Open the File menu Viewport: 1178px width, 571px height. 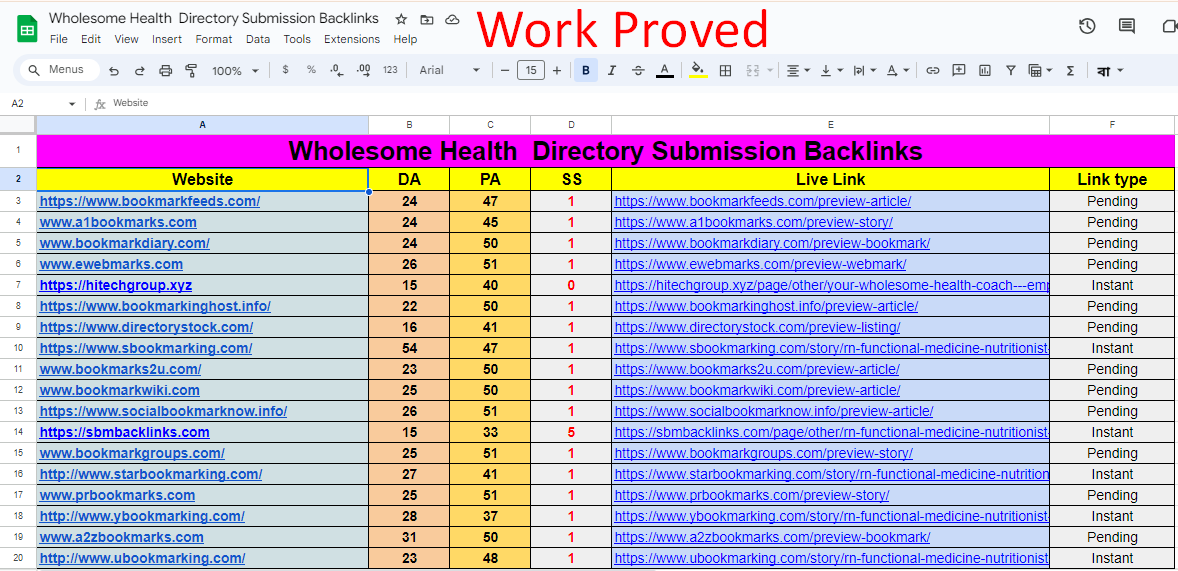59,39
